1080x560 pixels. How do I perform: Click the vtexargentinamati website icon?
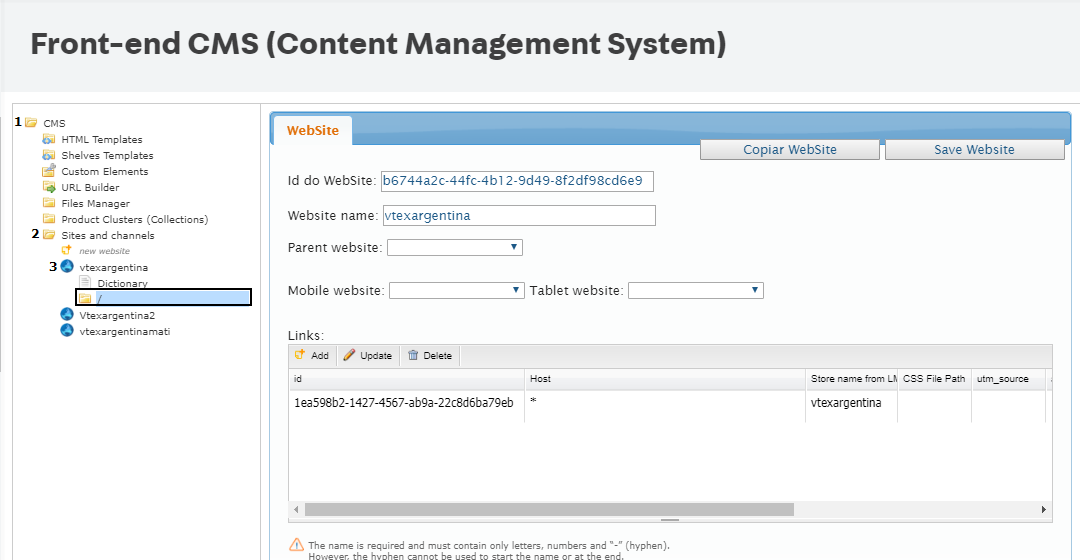(67, 331)
